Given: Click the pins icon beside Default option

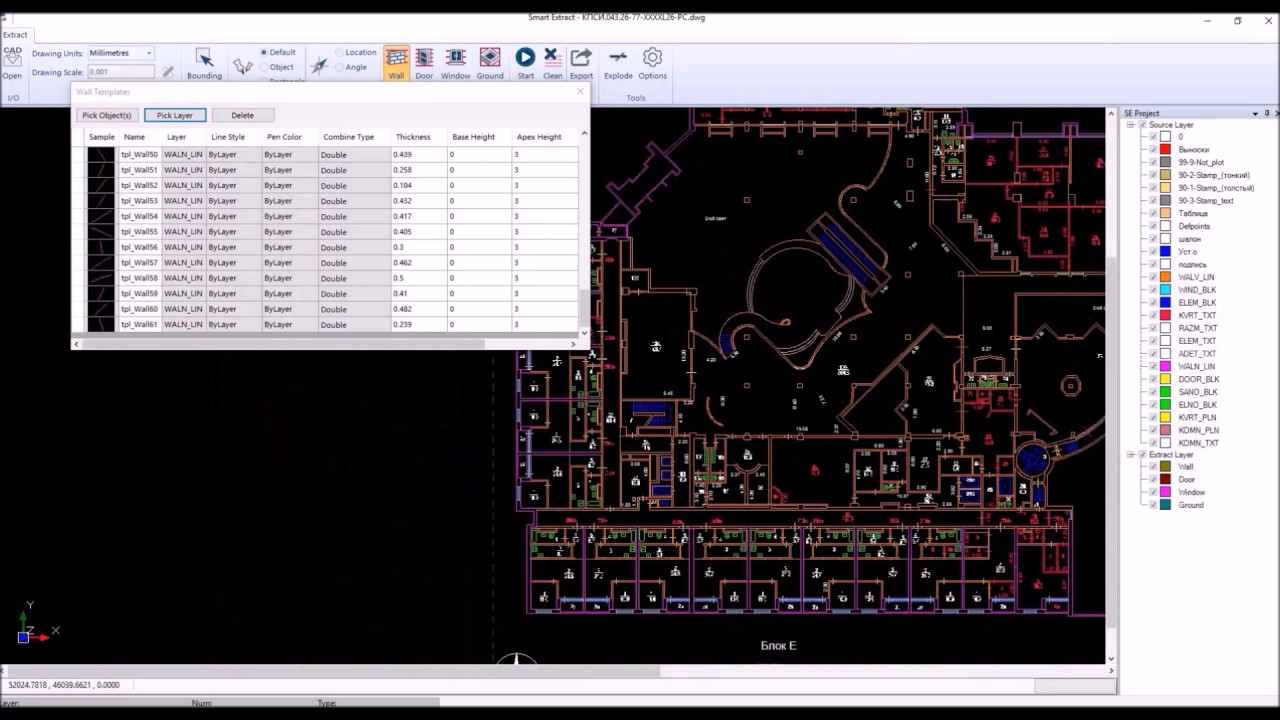Looking at the screenshot, I should click(242, 66).
